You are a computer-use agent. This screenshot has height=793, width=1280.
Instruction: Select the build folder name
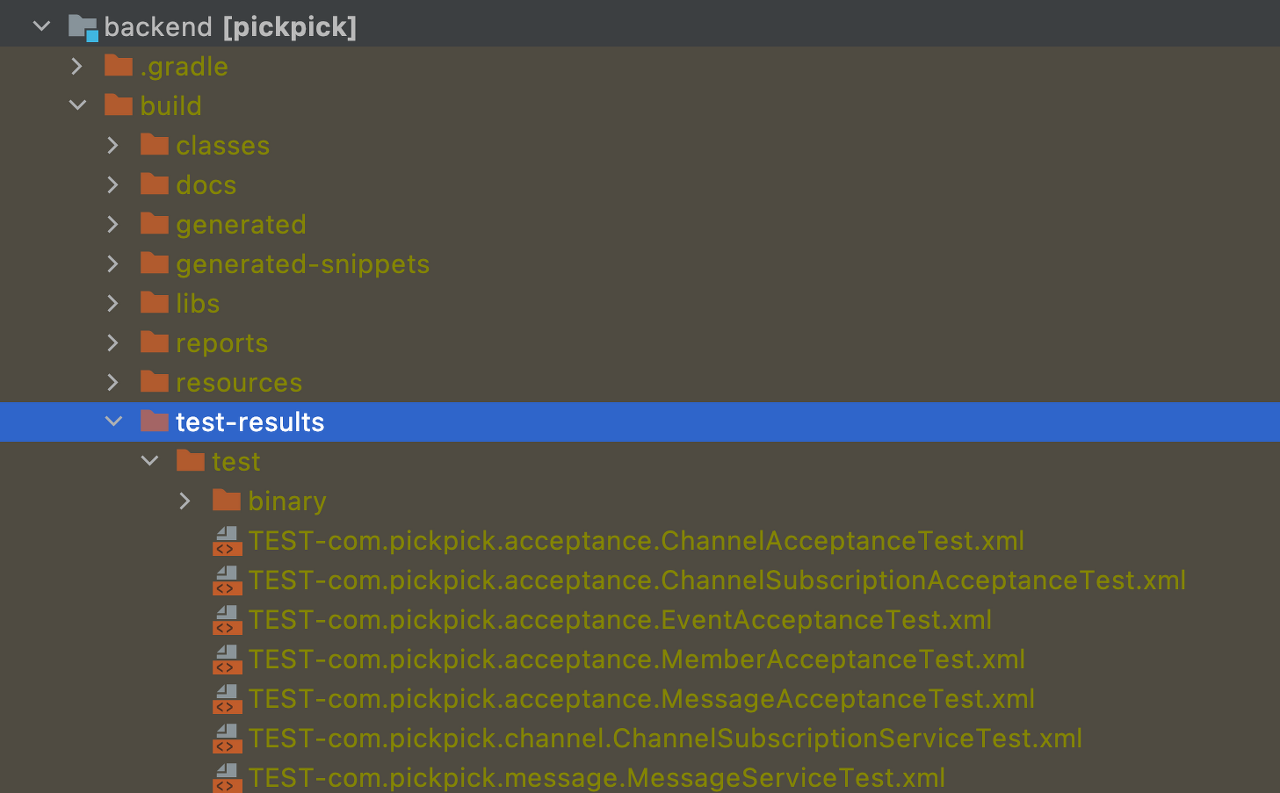(171, 106)
